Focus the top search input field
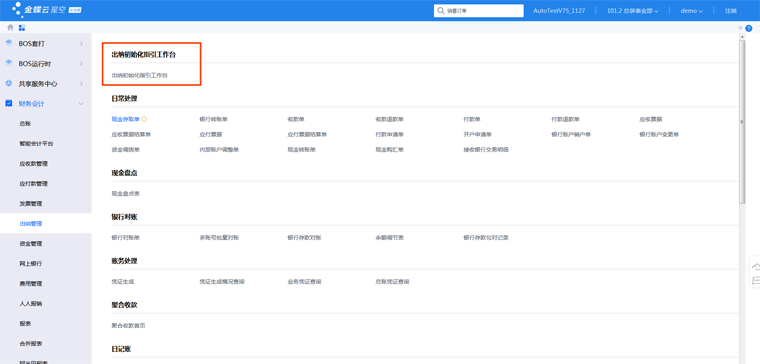Image resolution: width=760 pixels, height=364 pixels. click(x=478, y=11)
